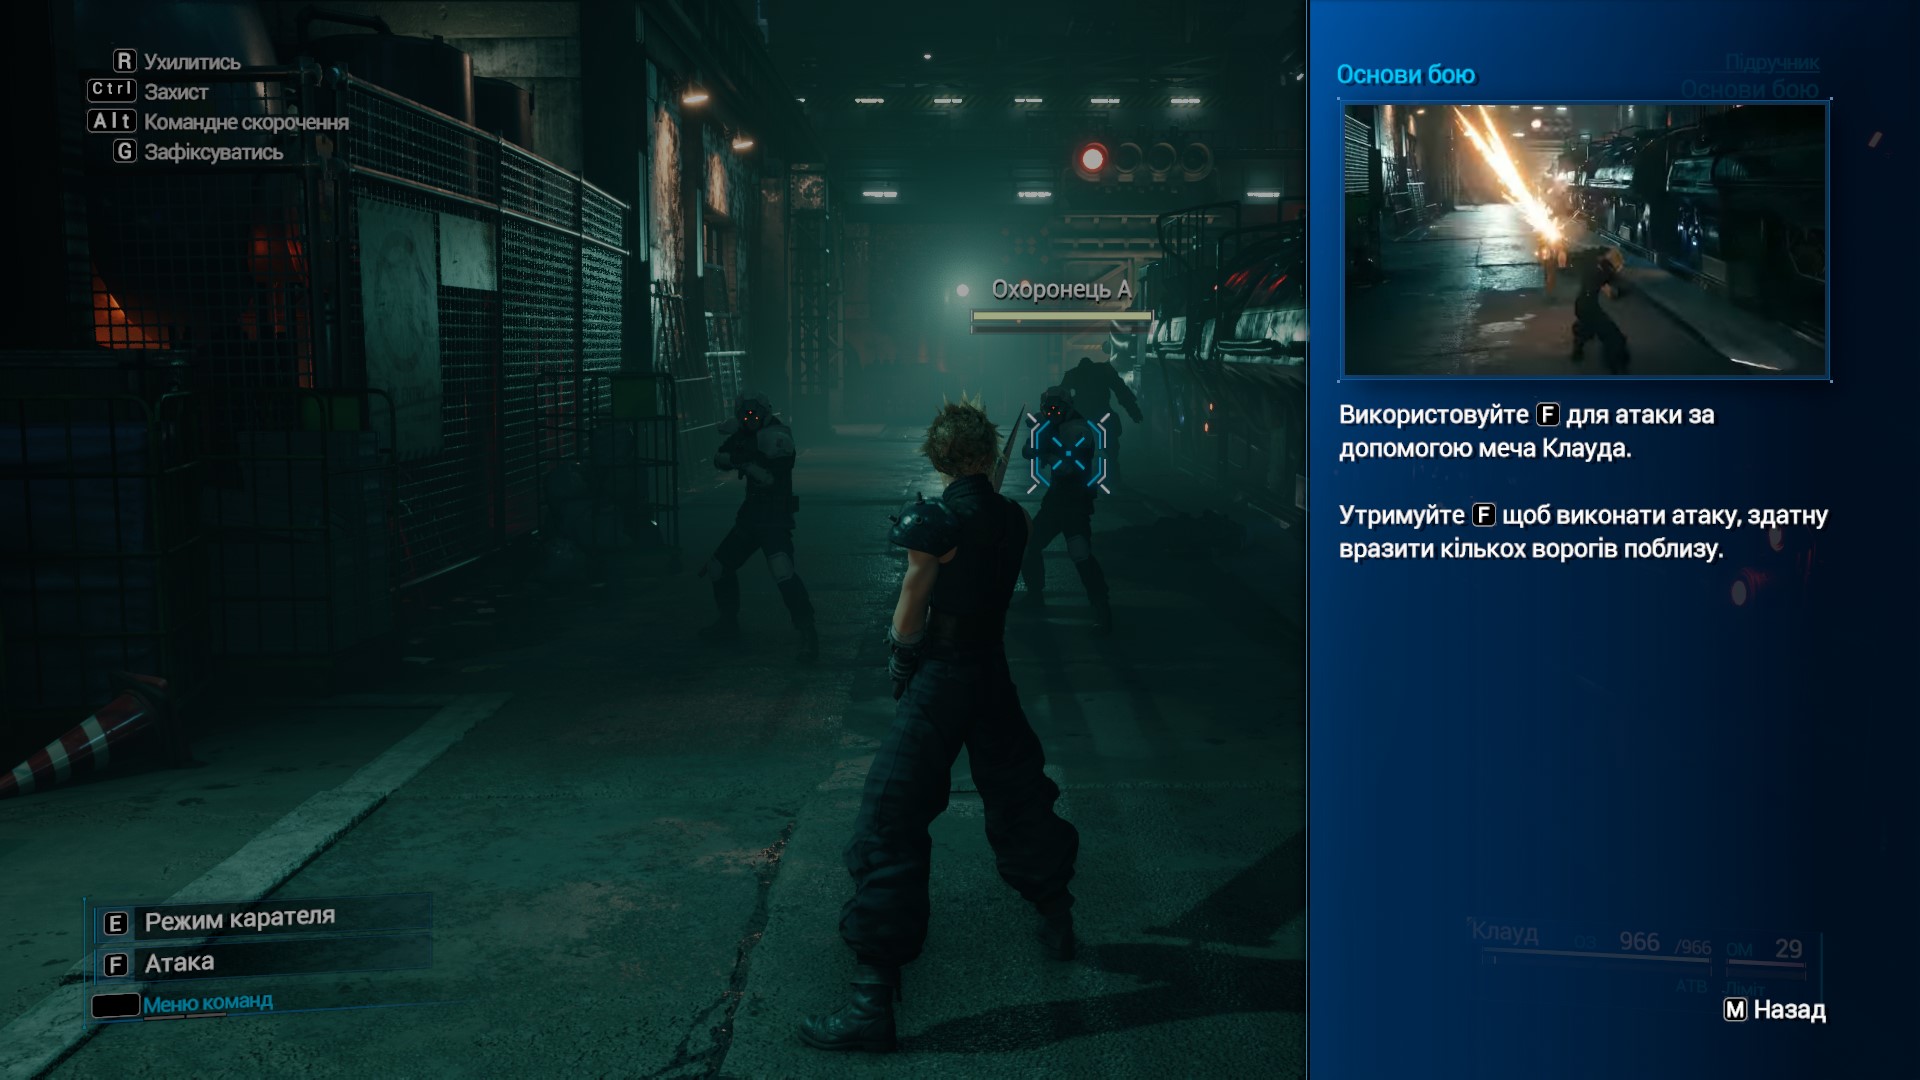The width and height of the screenshot is (1920, 1080).
Task: Click the Основи бою heading
Action: pos(1405,75)
